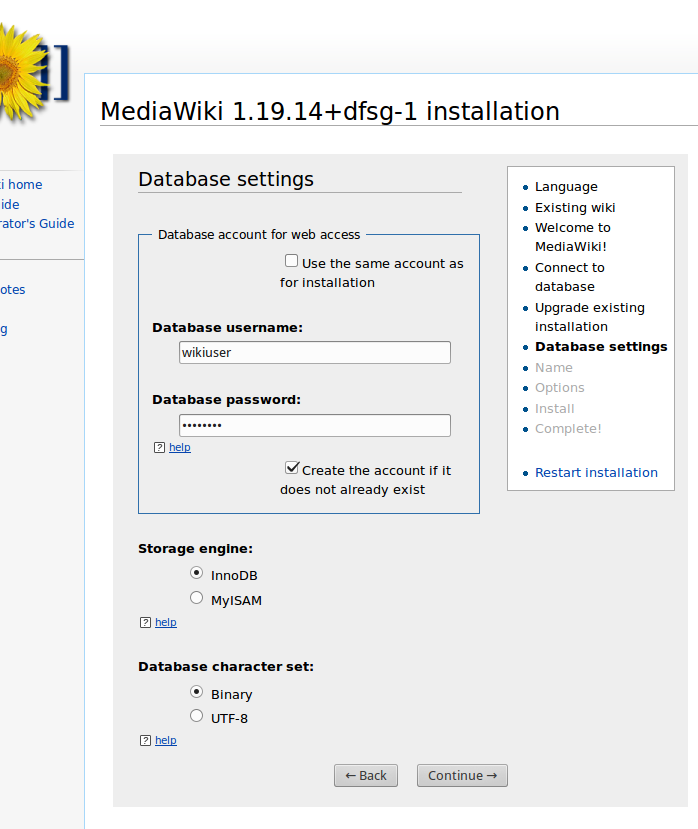Click 'Database character set:' label
This screenshot has width=698, height=829.
(x=226, y=667)
